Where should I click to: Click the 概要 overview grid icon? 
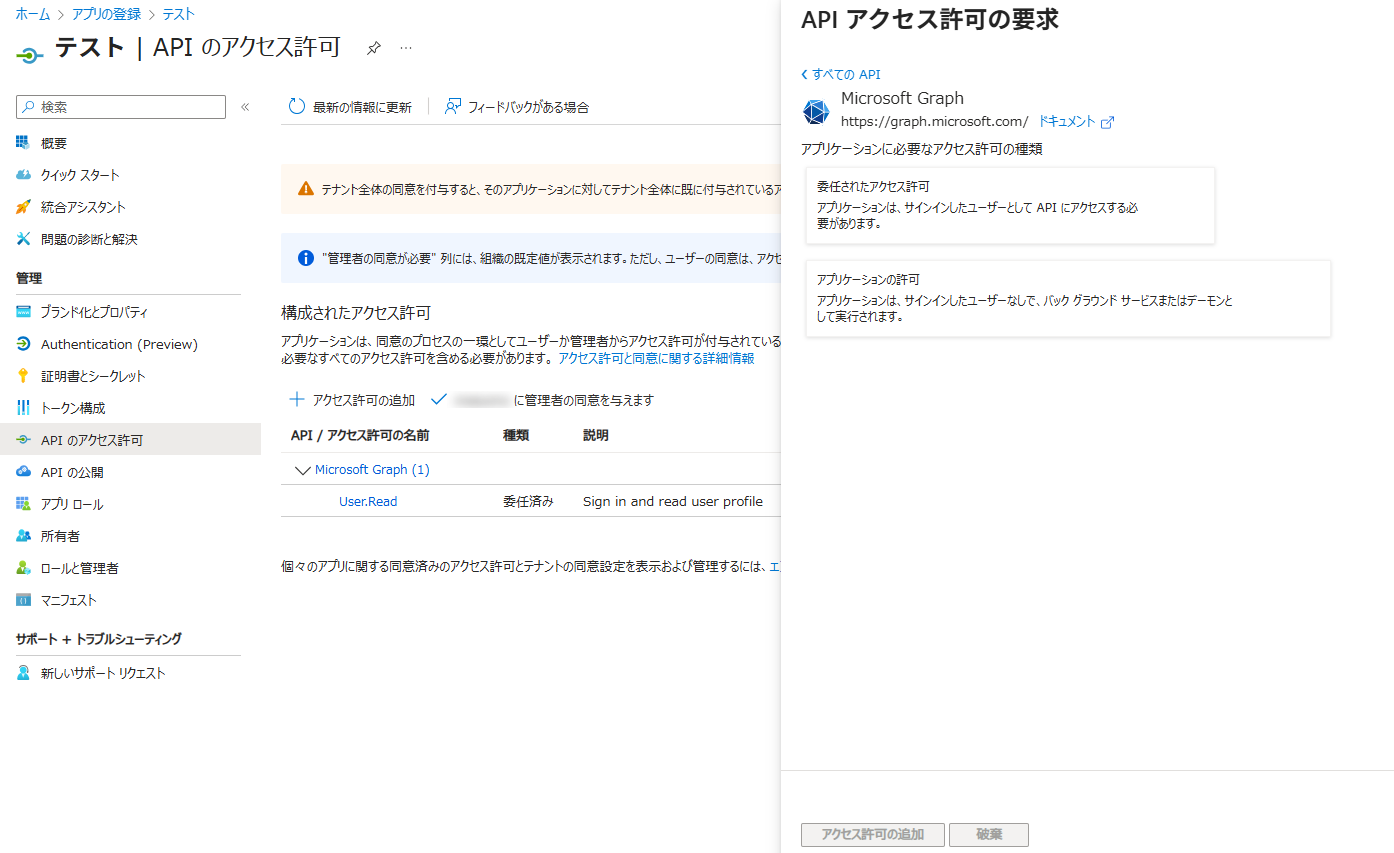[24, 143]
